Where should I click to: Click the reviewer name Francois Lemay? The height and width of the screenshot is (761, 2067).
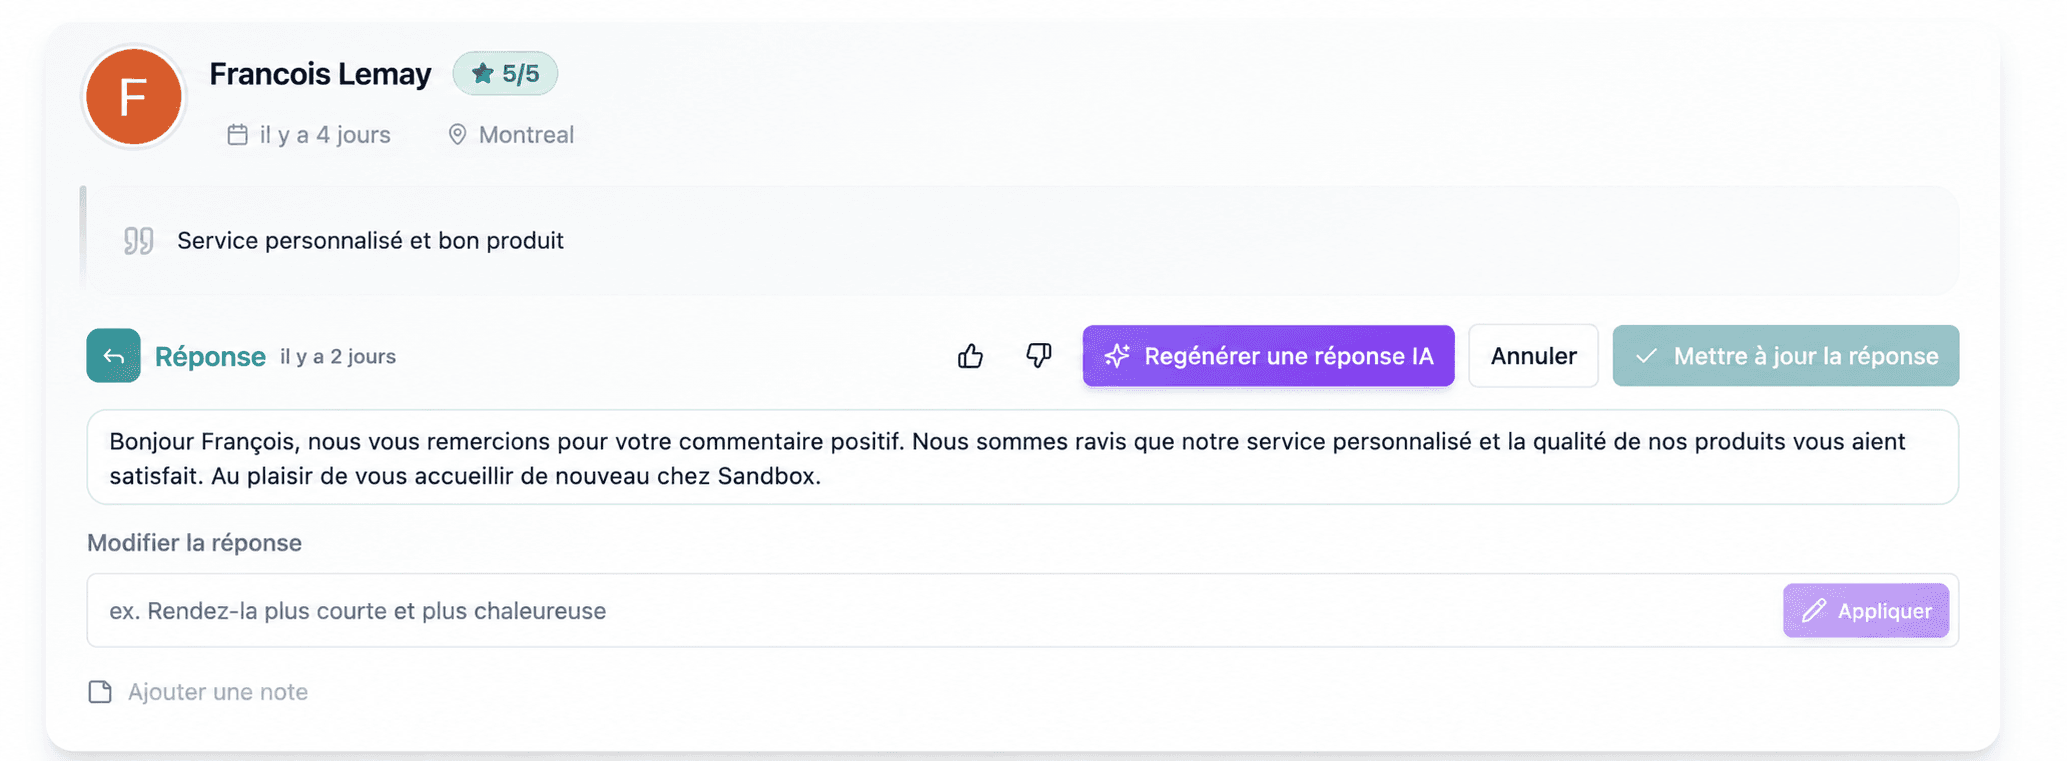320,73
